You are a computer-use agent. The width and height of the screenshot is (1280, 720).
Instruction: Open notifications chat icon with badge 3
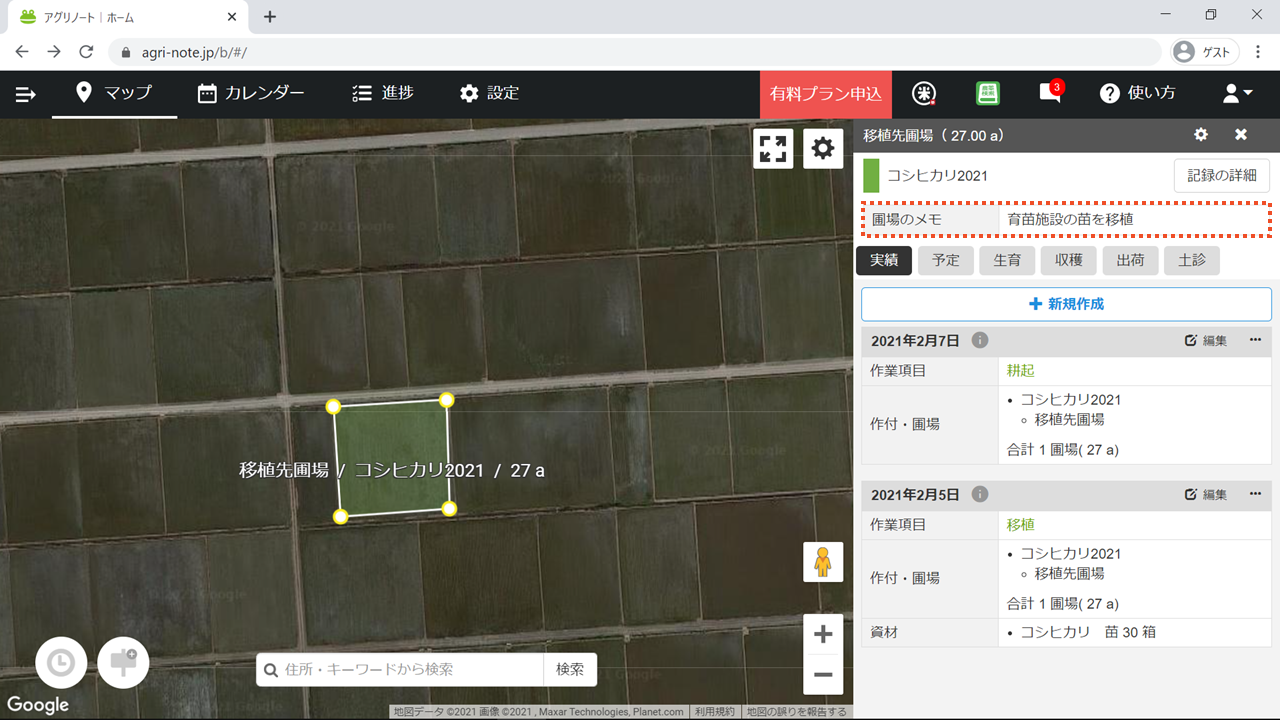(x=1050, y=92)
